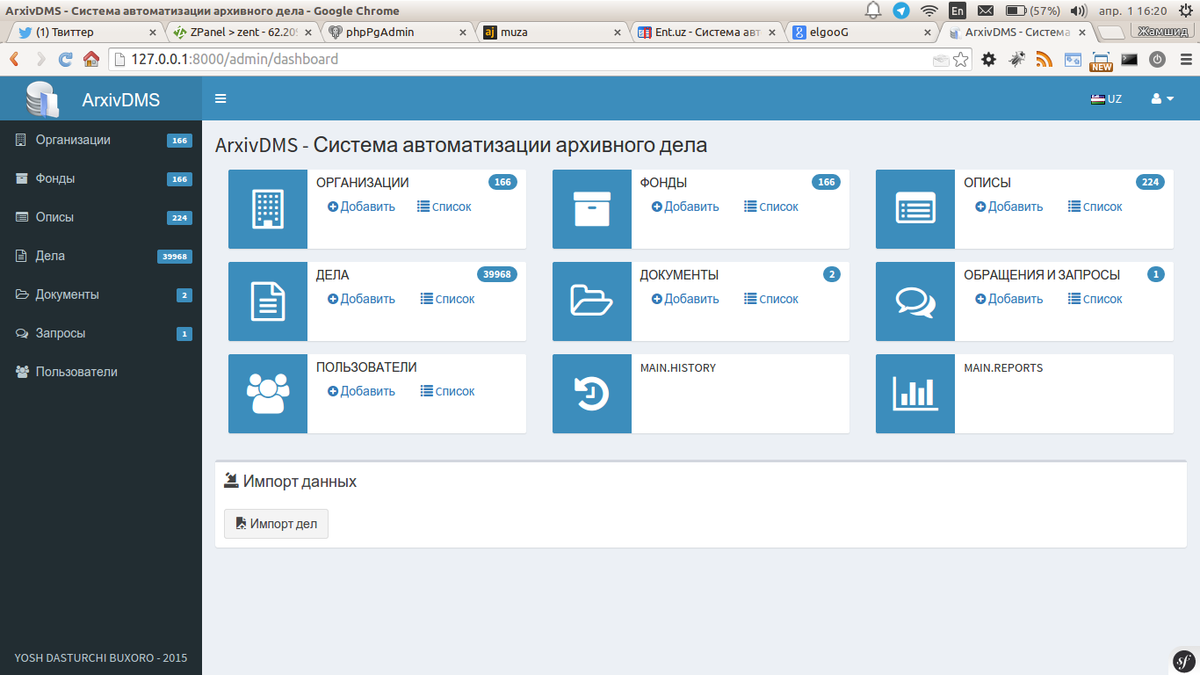Image resolution: width=1200 pixels, height=675 pixels.
Task: Click Добавить under Фонды
Action: 685,207
